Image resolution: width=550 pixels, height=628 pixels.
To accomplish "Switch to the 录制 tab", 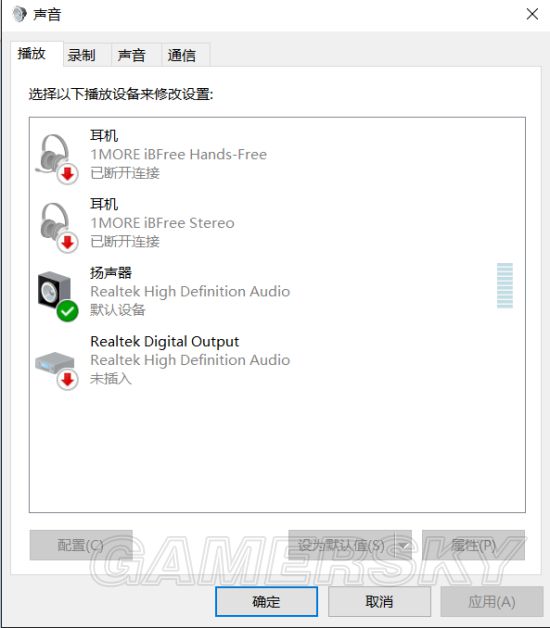I will click(82, 55).
